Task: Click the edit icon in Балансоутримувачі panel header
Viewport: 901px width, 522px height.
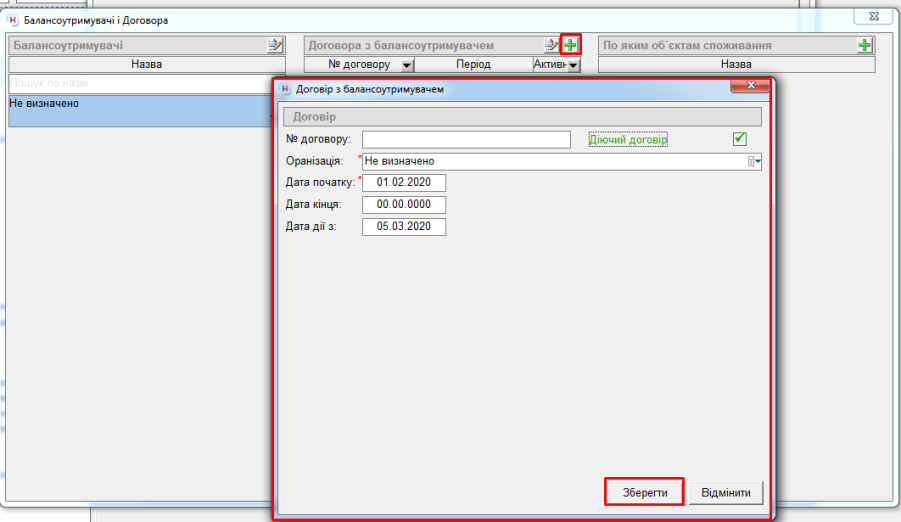Action: click(275, 45)
